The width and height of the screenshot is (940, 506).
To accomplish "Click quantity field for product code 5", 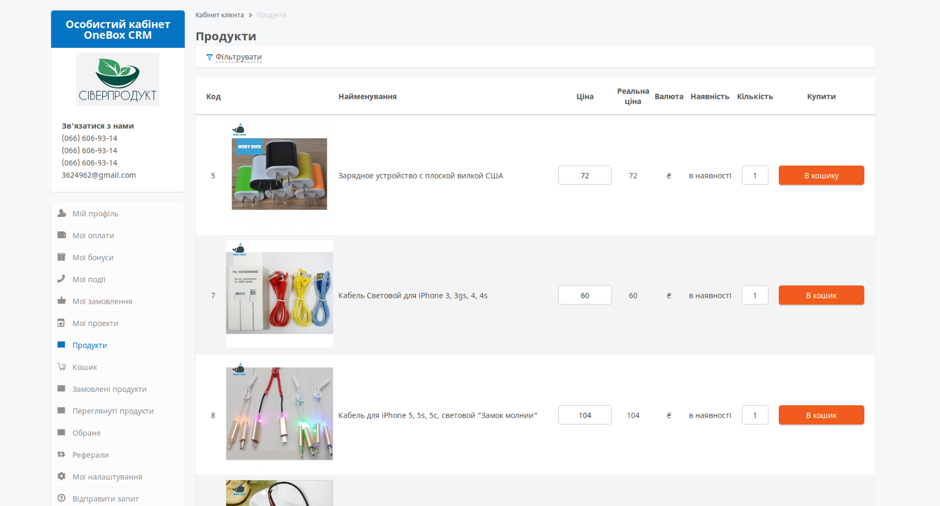I will pos(755,176).
